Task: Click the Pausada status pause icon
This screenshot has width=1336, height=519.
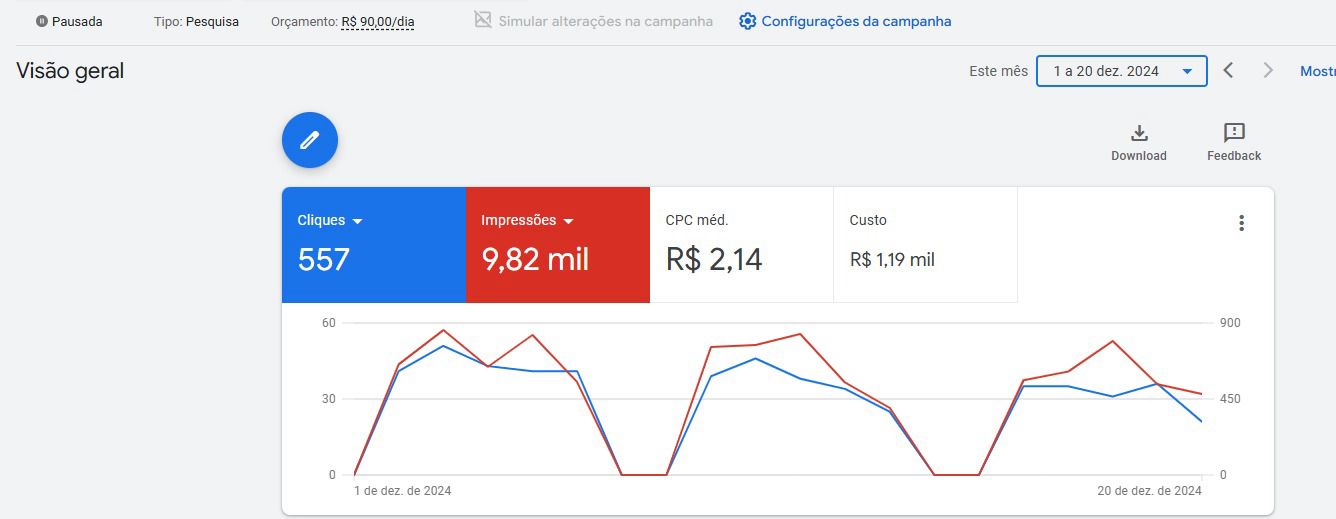Action: tap(42, 21)
